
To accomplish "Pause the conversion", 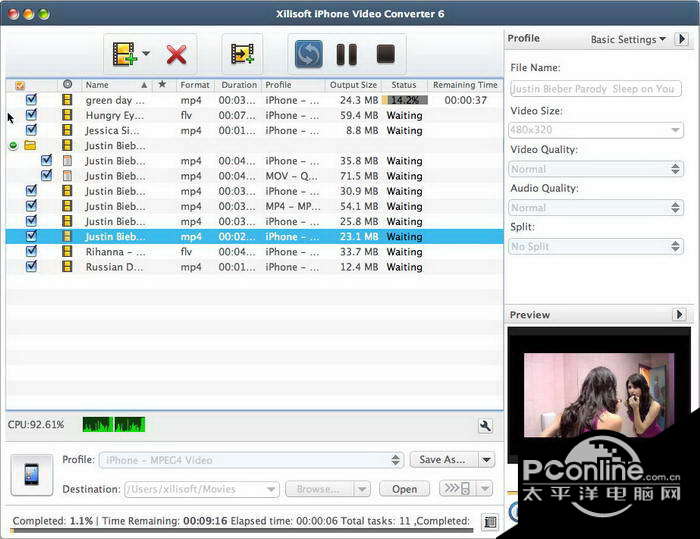I will [x=346, y=54].
